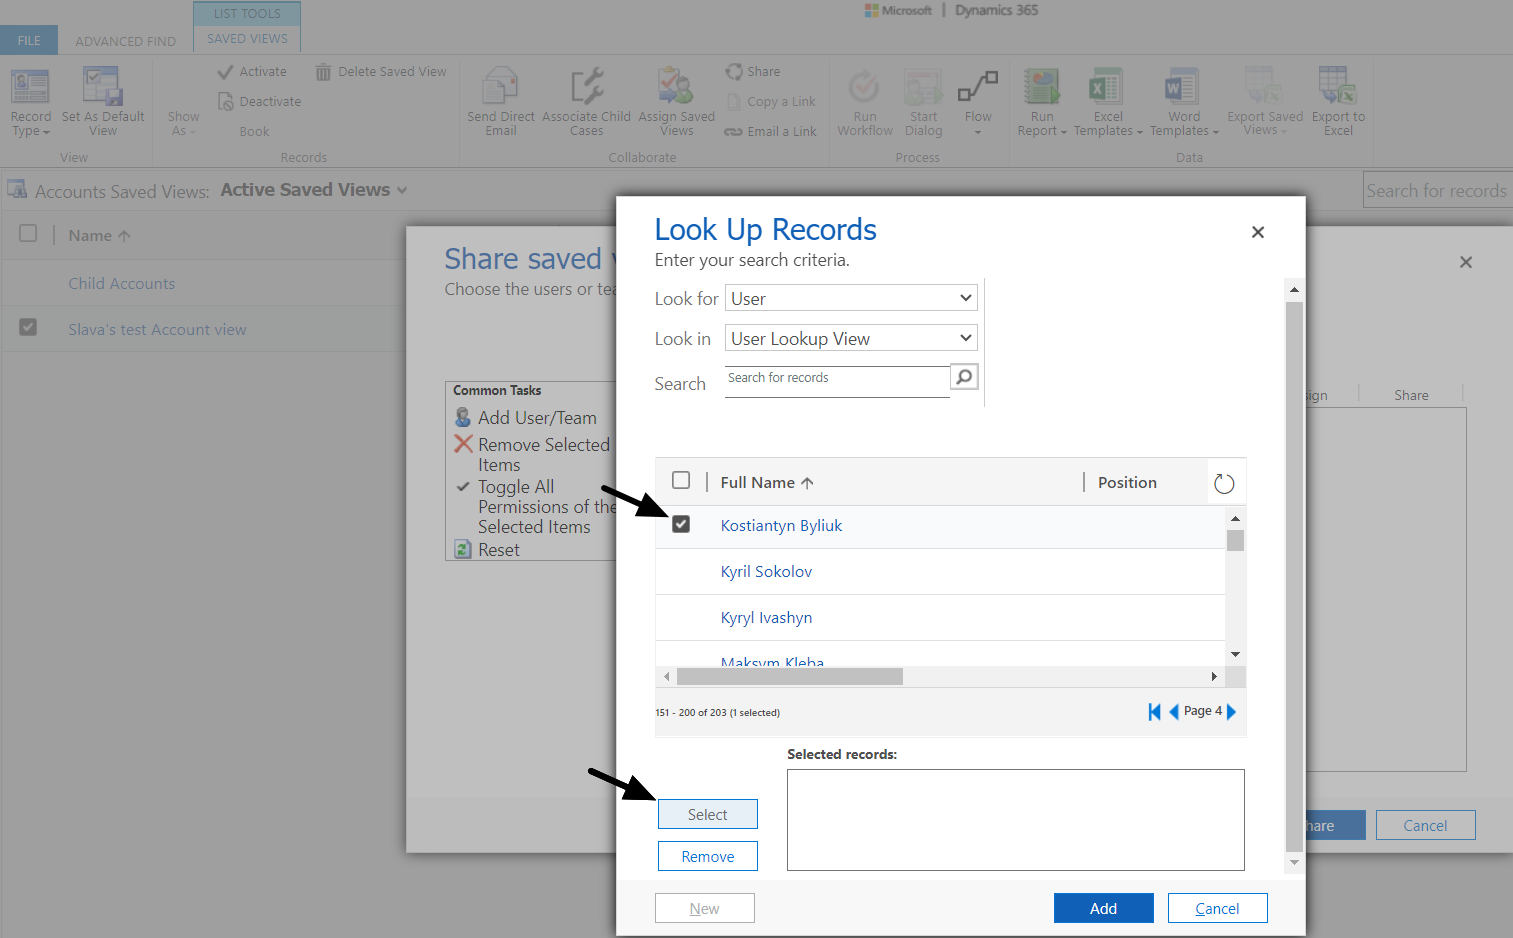Image resolution: width=1513 pixels, height=938 pixels.
Task: Uncheck the Kostiantyn Byliuk checkbox
Action: pos(681,524)
